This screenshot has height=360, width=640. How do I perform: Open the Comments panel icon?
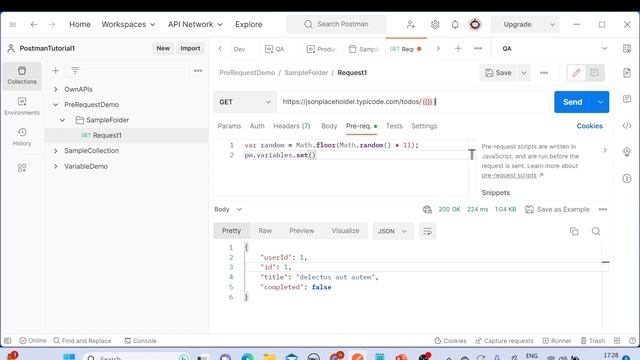[x=627, y=99]
